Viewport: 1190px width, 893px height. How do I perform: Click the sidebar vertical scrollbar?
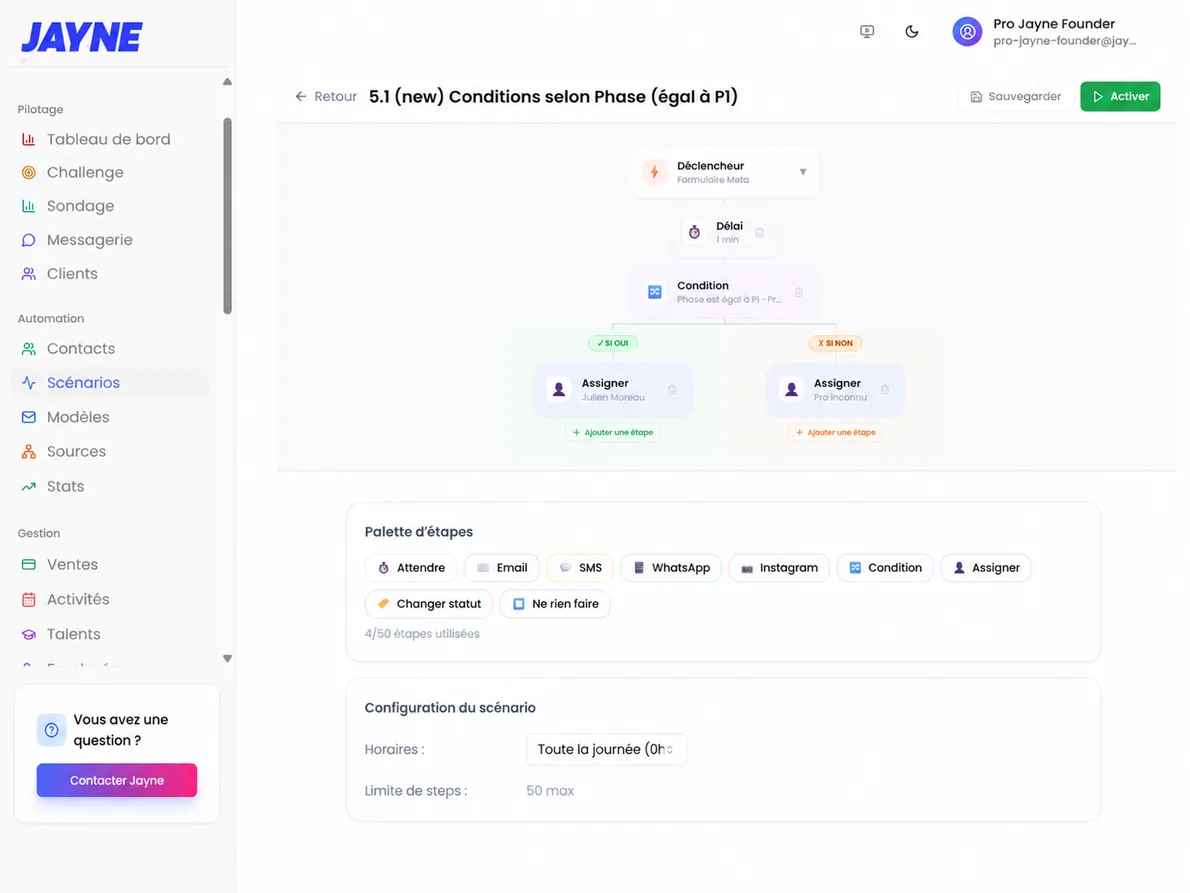(228, 215)
